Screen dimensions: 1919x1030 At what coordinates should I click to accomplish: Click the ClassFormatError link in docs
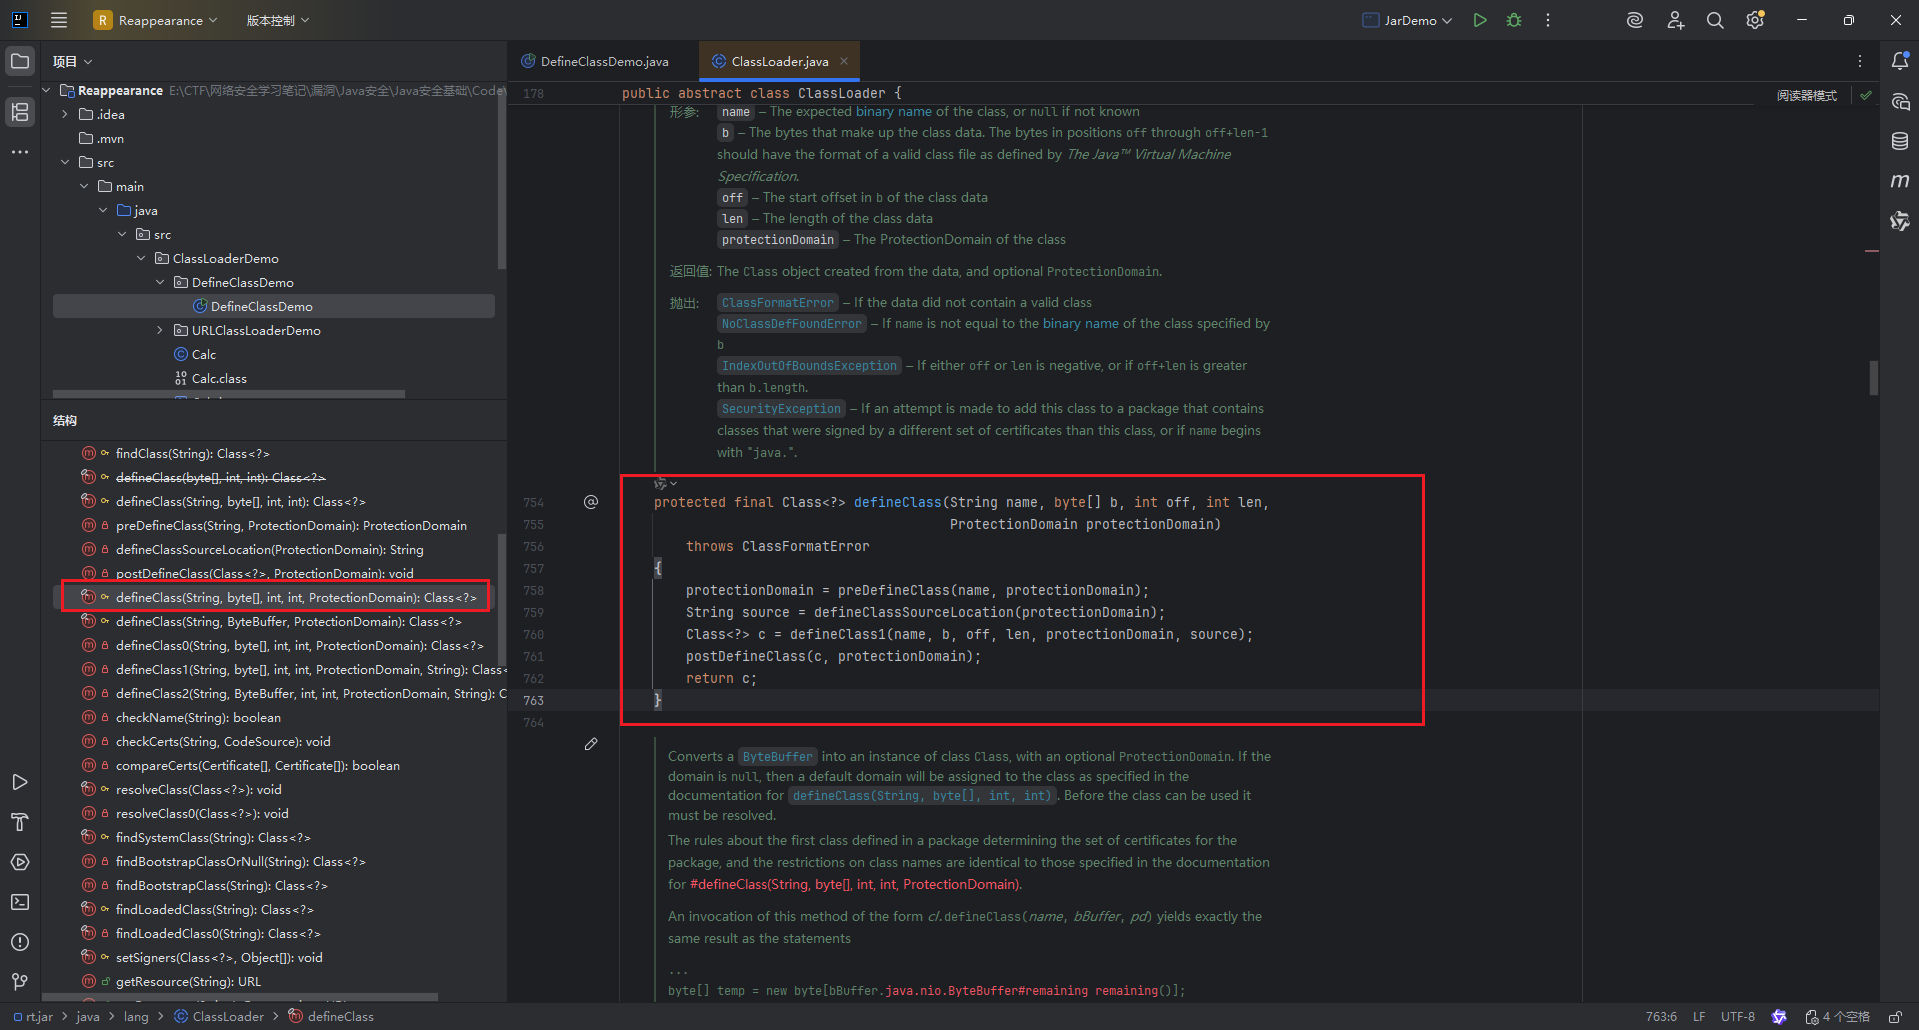[777, 303]
